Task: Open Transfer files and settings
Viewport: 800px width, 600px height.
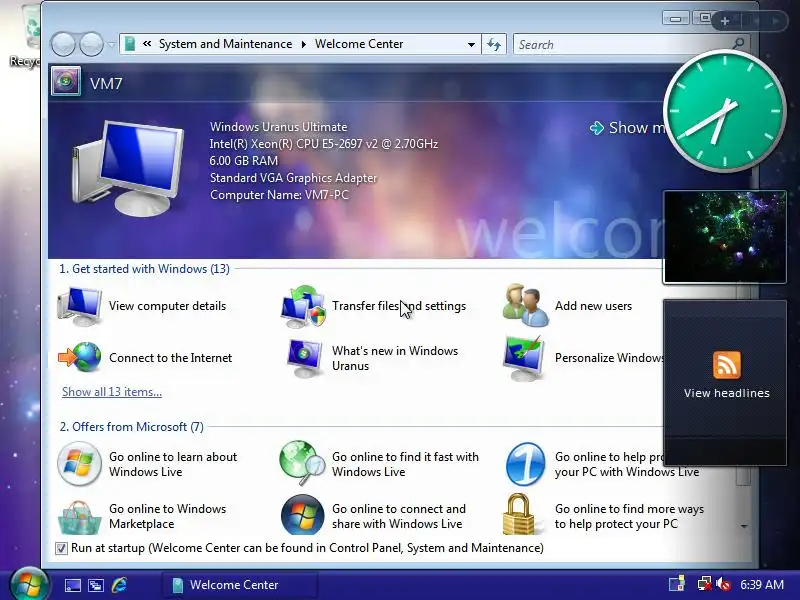Action: click(x=373, y=306)
